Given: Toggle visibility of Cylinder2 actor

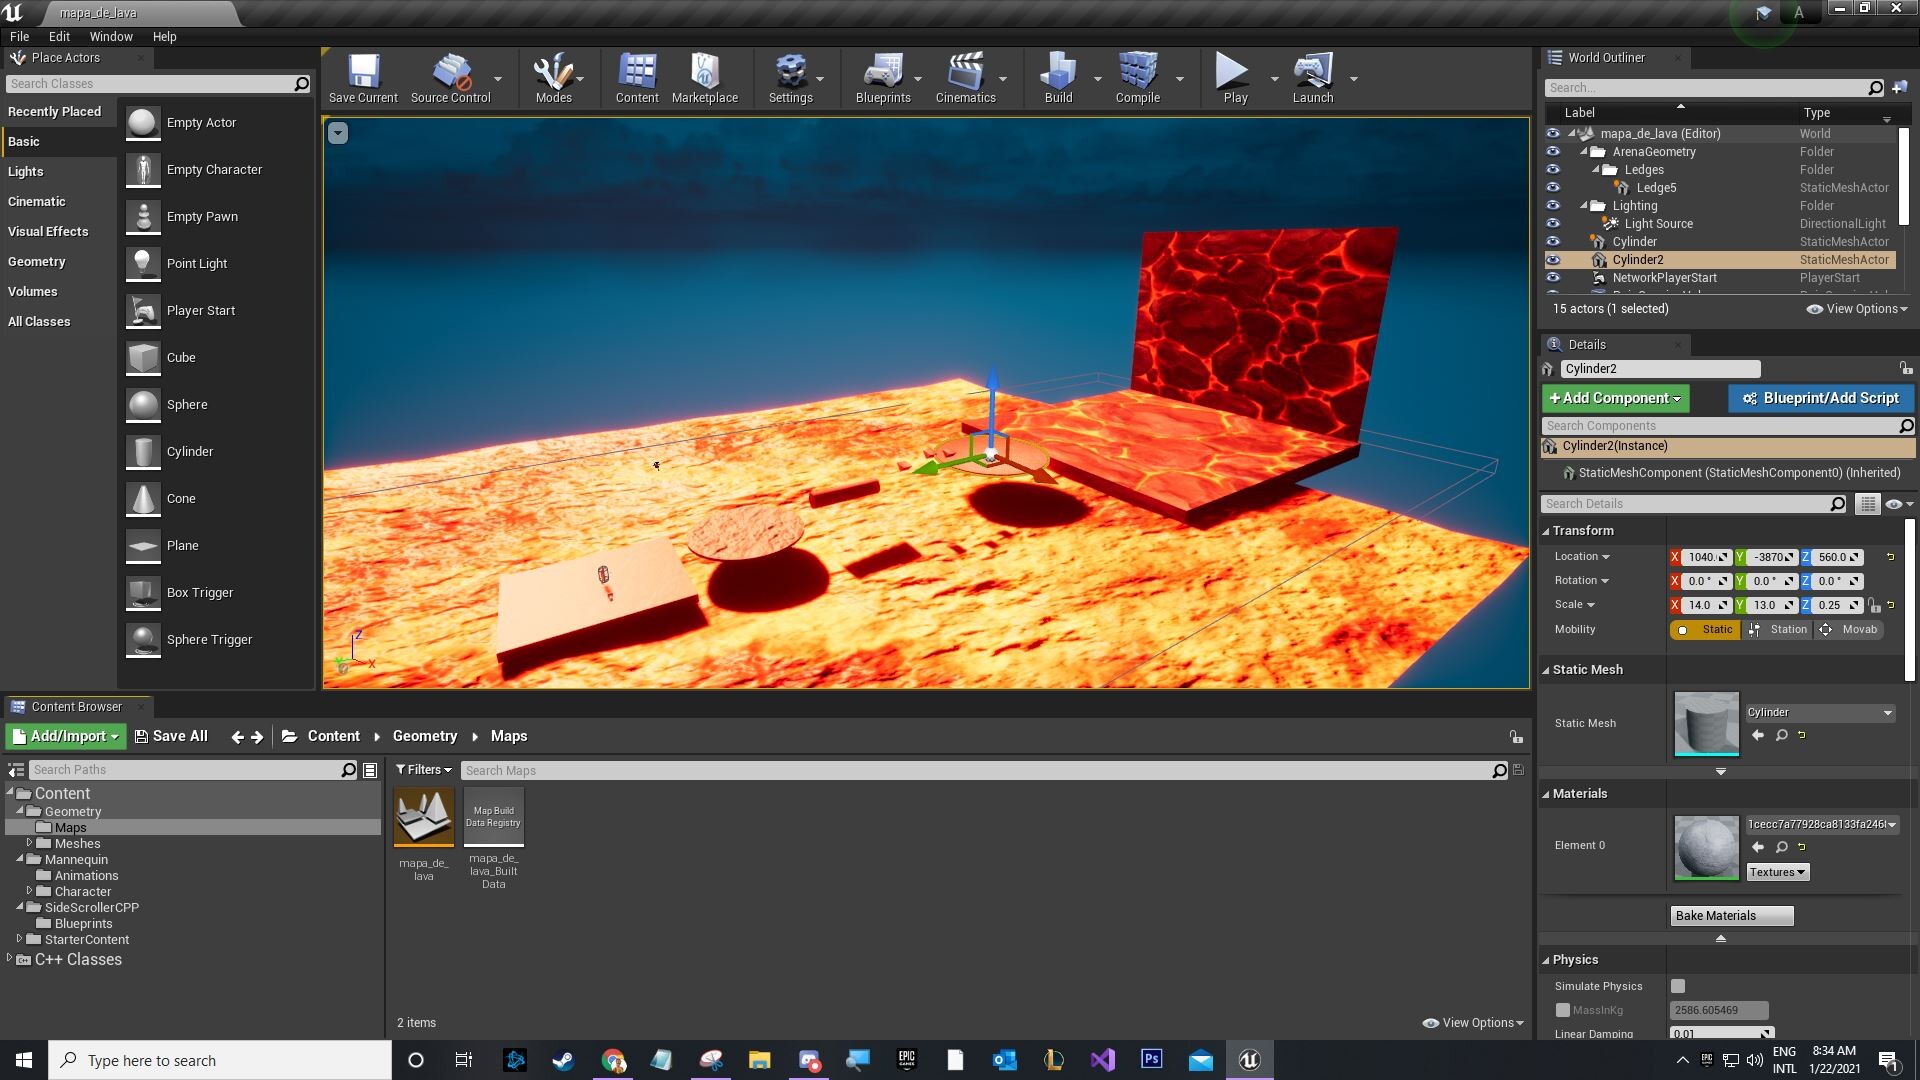Looking at the screenshot, I should 1553,260.
